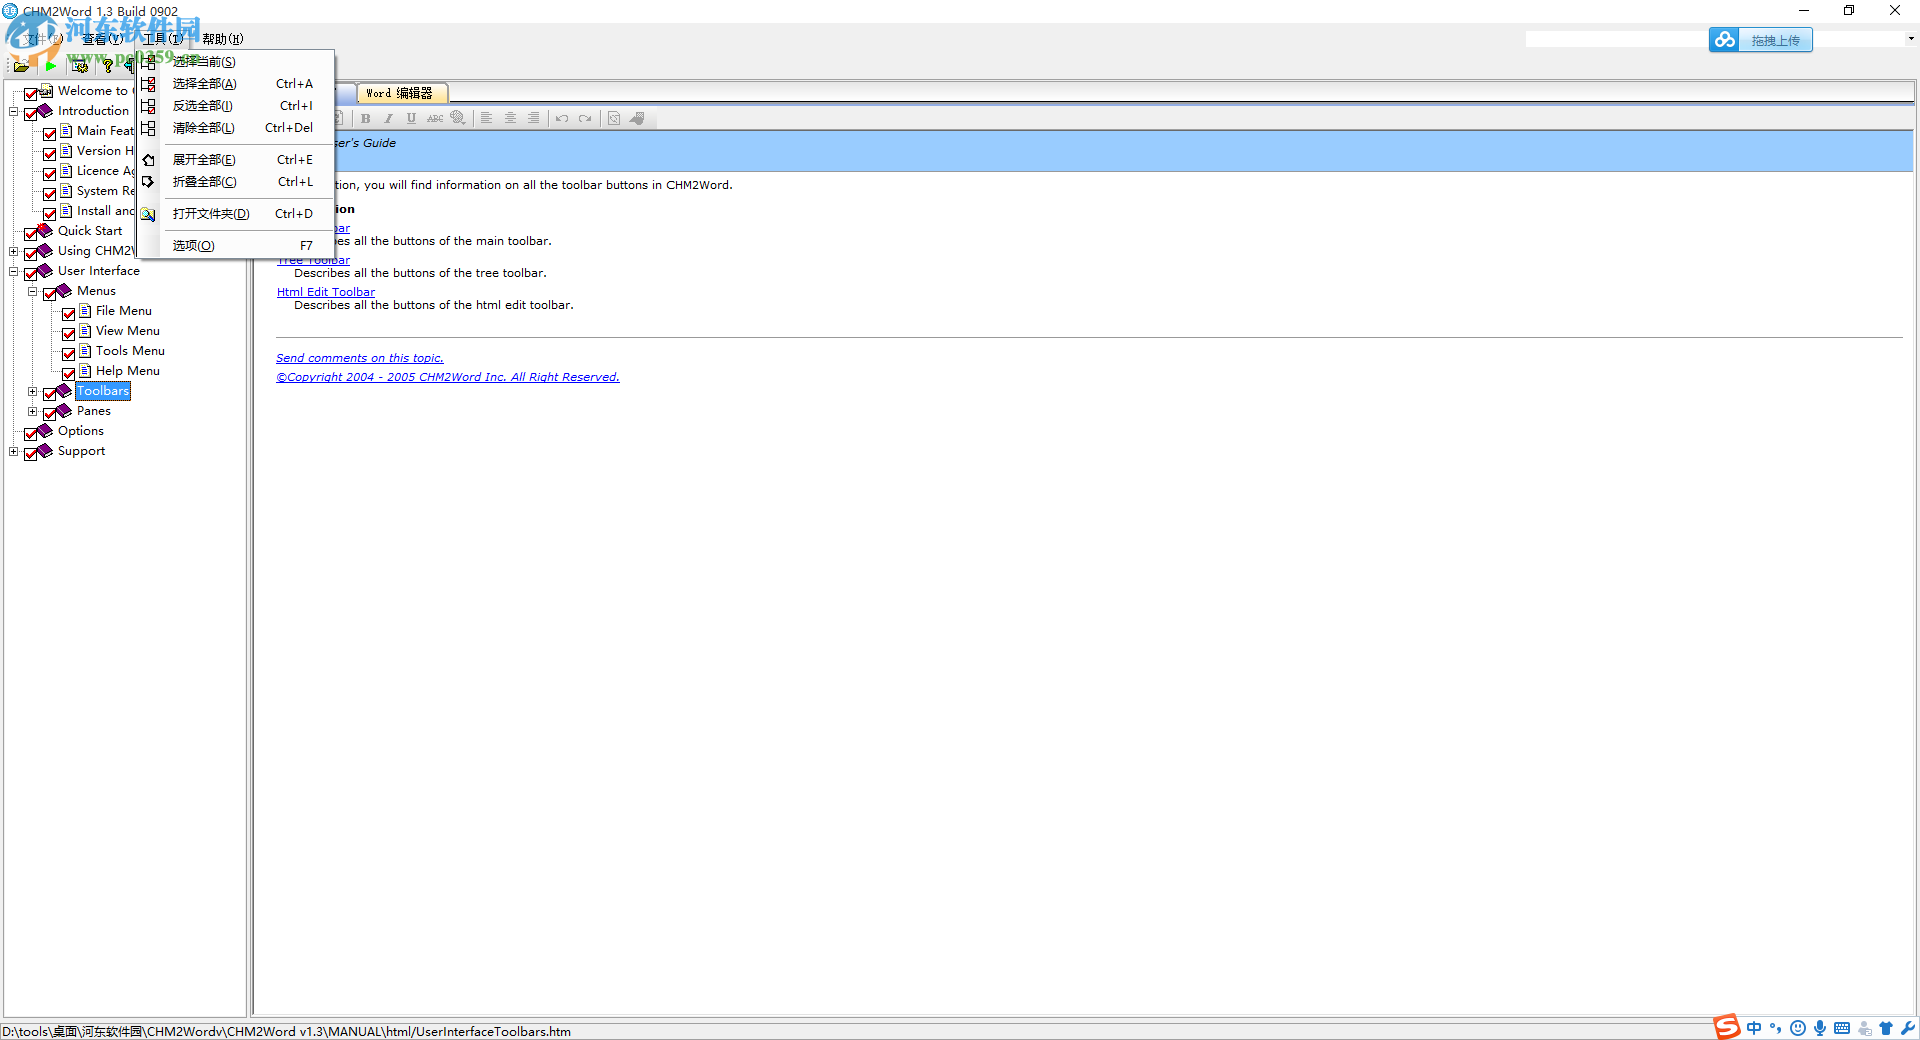Collapse the Introduction tree node
1920x1040 pixels.
coord(14,111)
